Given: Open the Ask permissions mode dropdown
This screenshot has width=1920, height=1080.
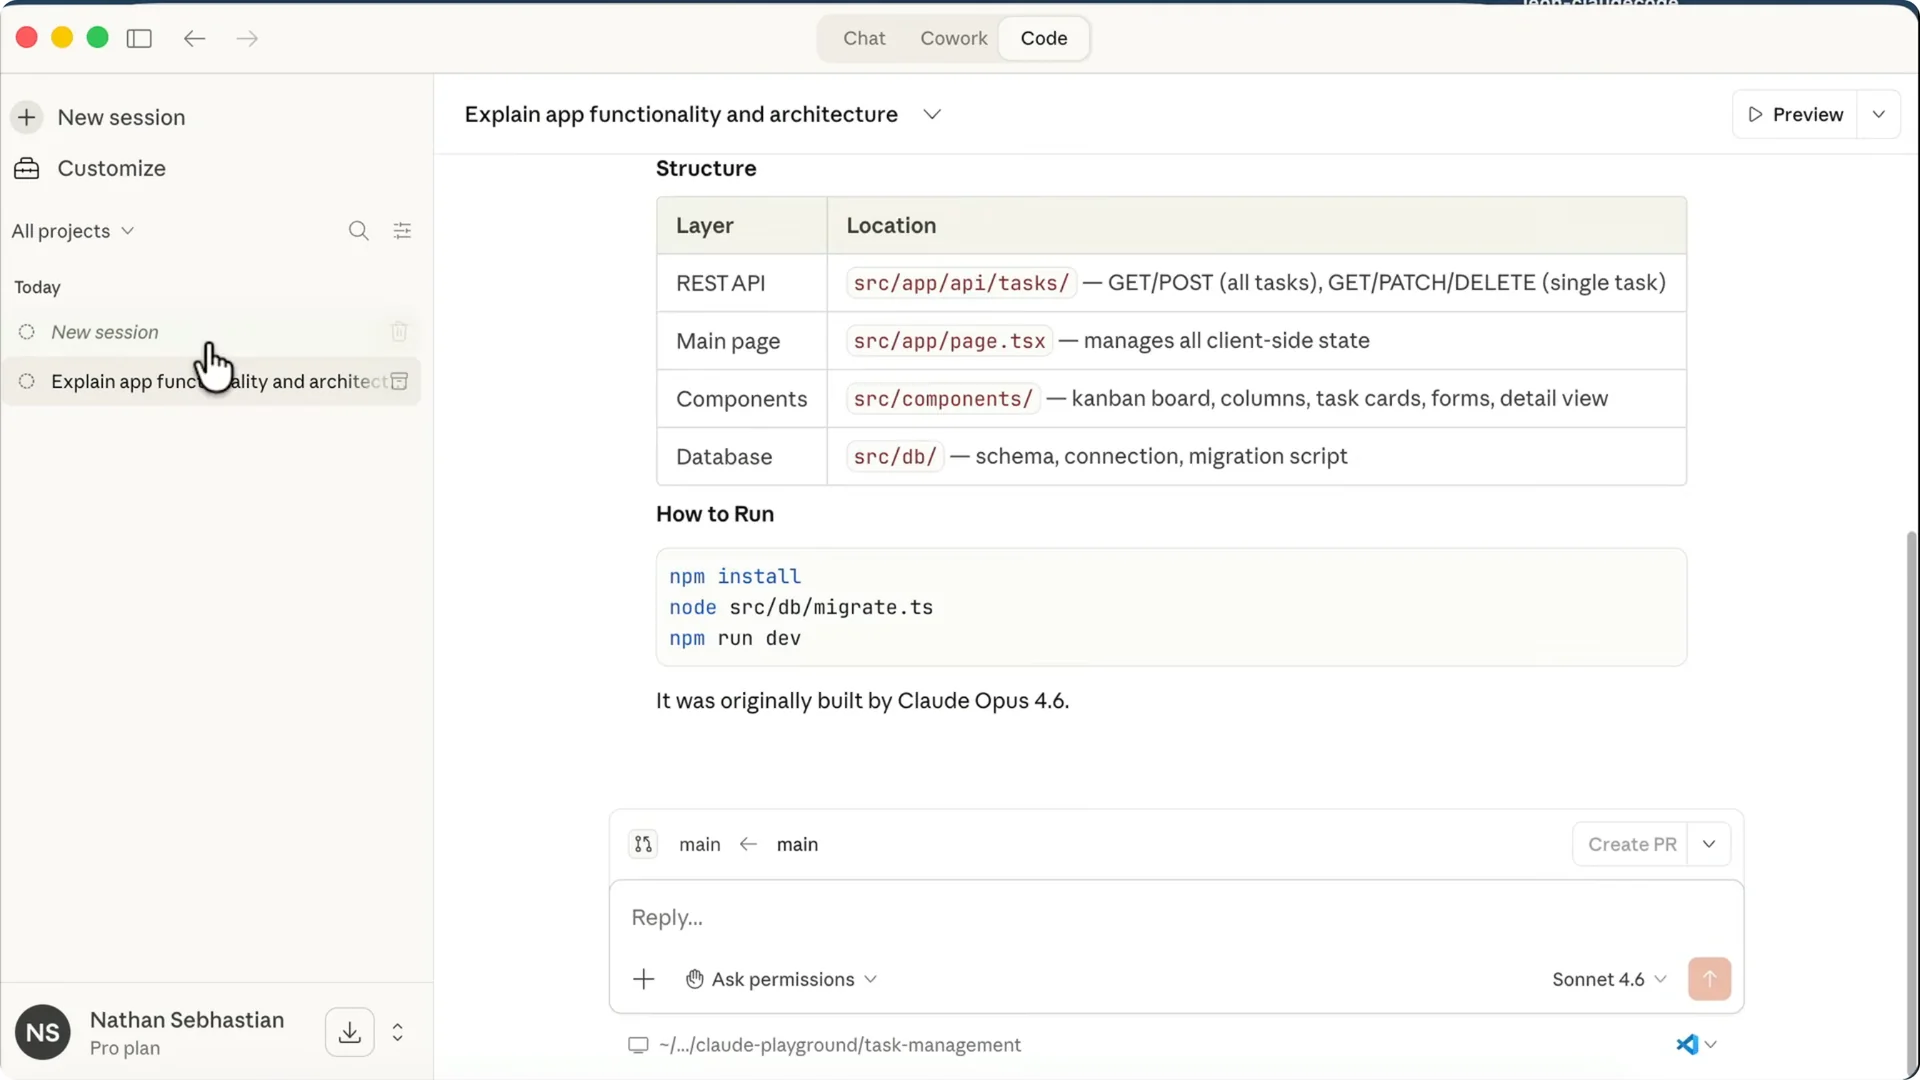Looking at the screenshot, I should coord(781,979).
